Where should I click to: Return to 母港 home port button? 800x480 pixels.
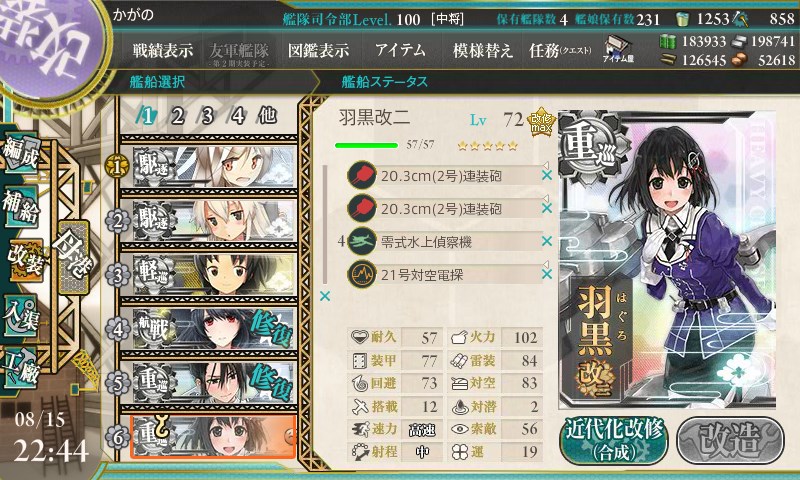74,258
